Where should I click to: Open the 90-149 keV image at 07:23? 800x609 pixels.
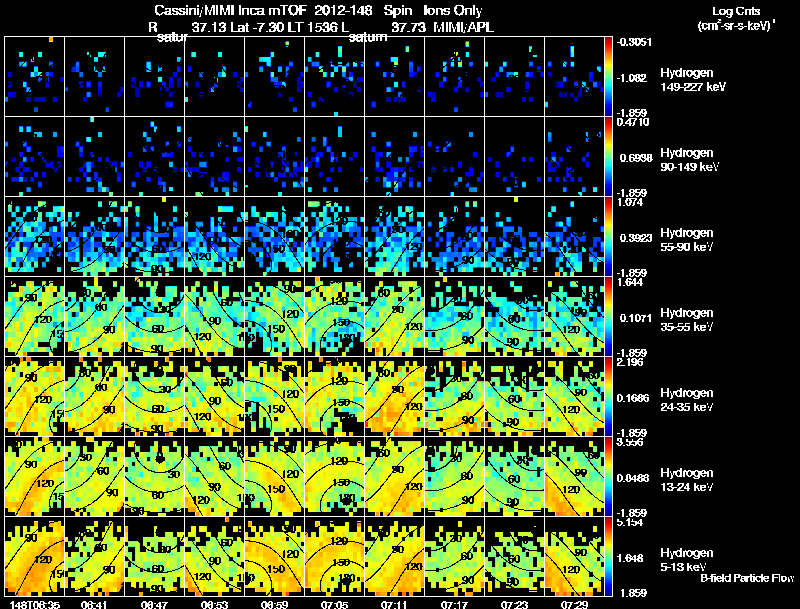[x=514, y=156]
